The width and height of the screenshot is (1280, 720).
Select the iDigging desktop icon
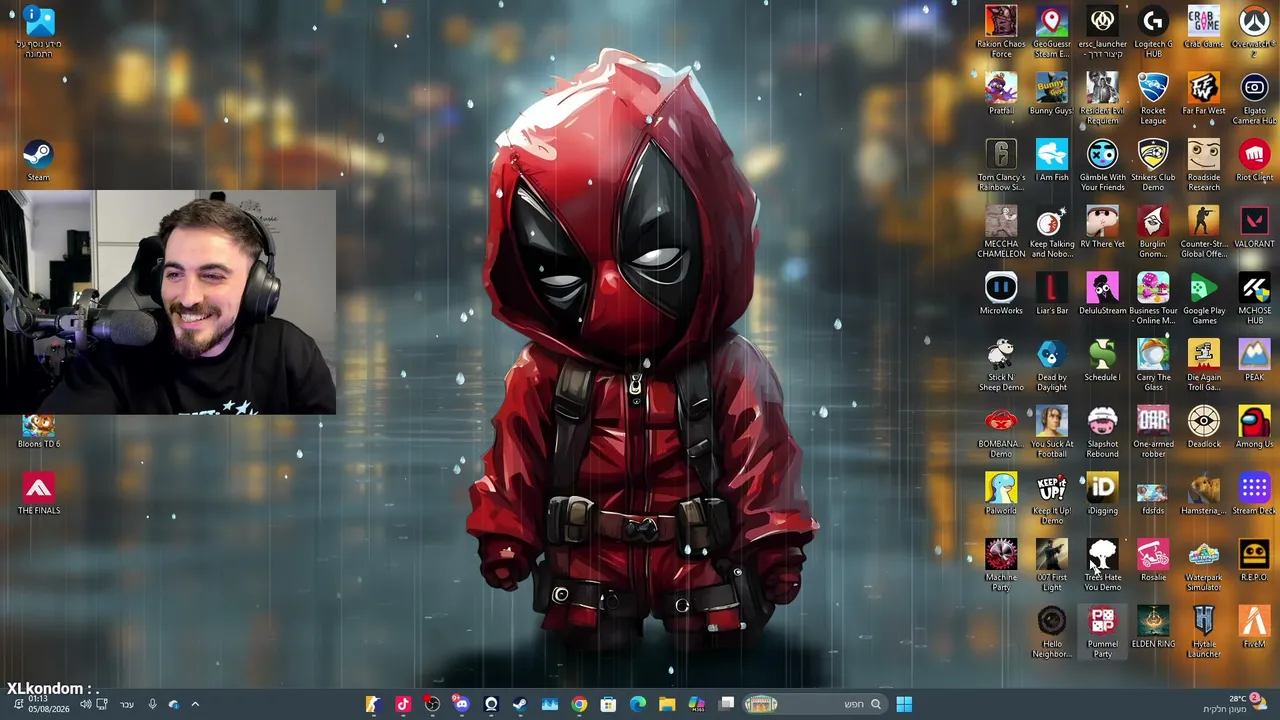click(1102, 494)
